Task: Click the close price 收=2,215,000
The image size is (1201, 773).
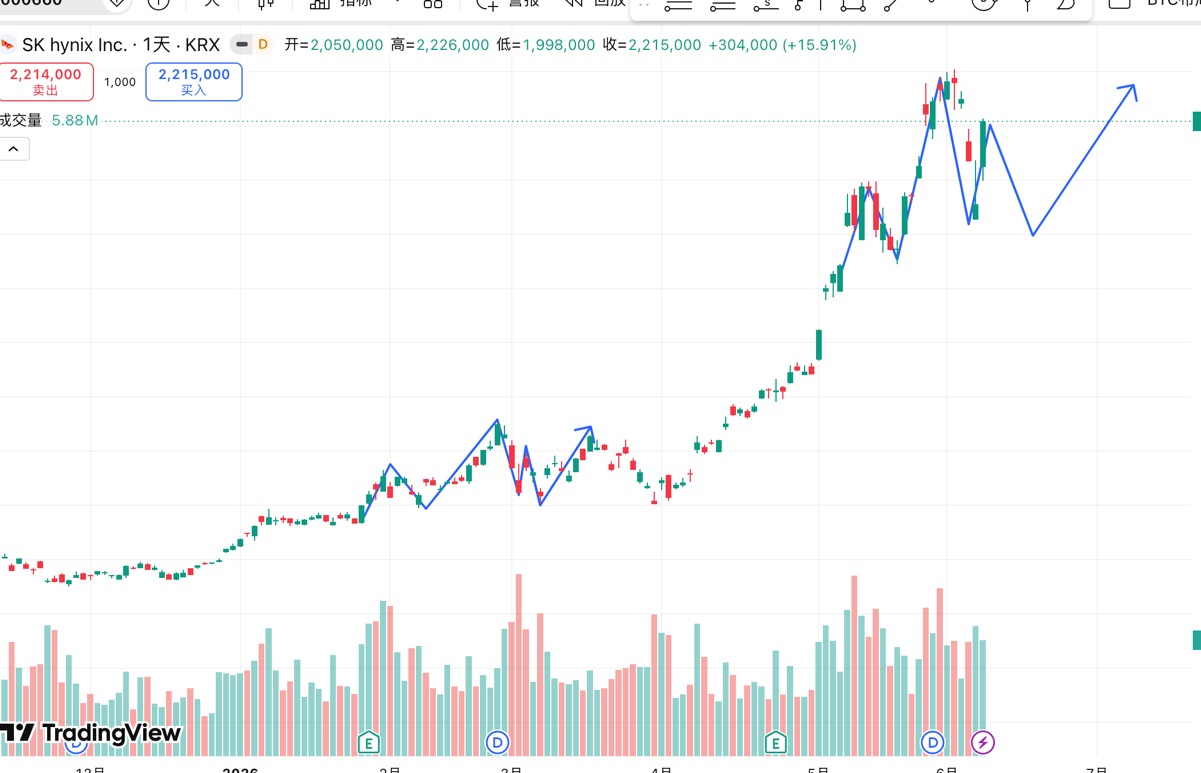Action: pos(652,45)
